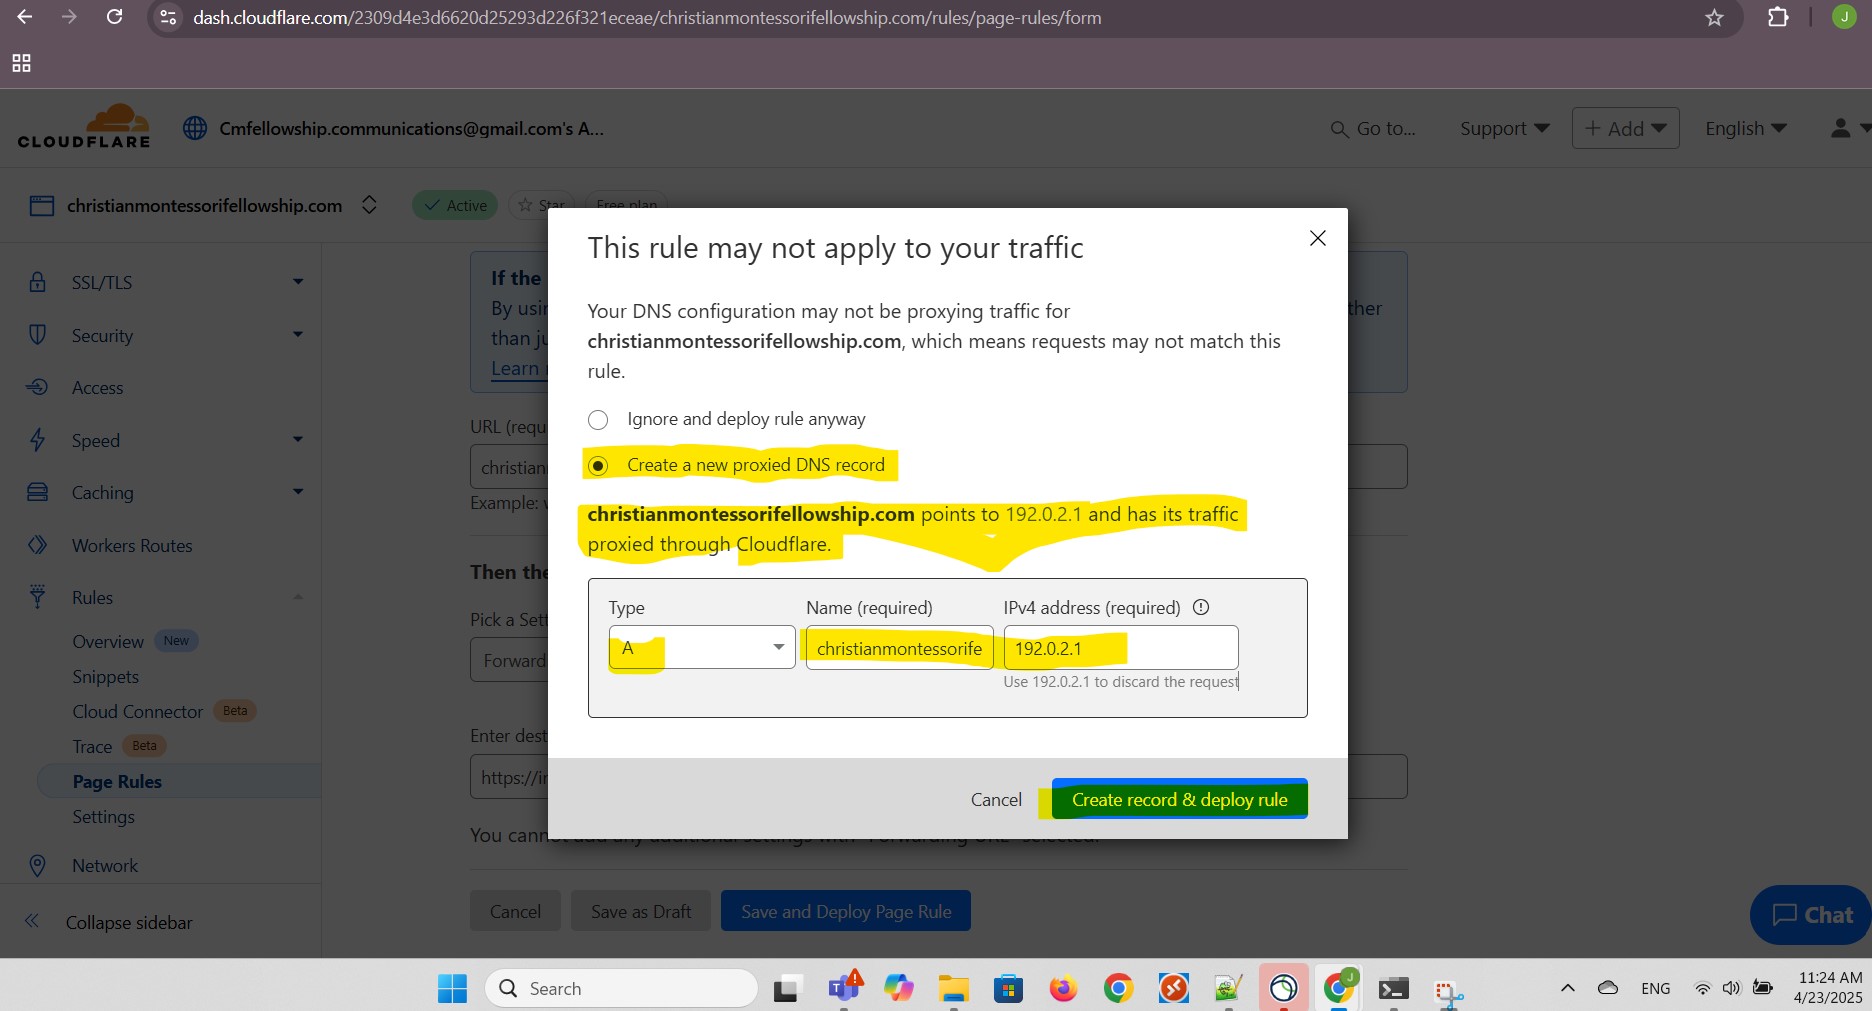Open the record Type dropdown

pos(701,647)
